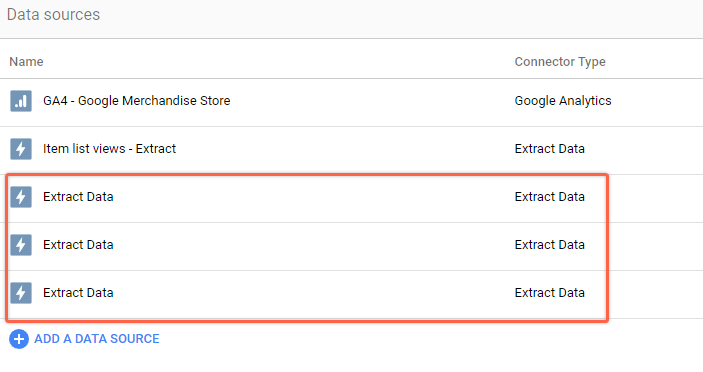The image size is (703, 372).
Task: Select the third Extract Data source name
Action: click(78, 293)
